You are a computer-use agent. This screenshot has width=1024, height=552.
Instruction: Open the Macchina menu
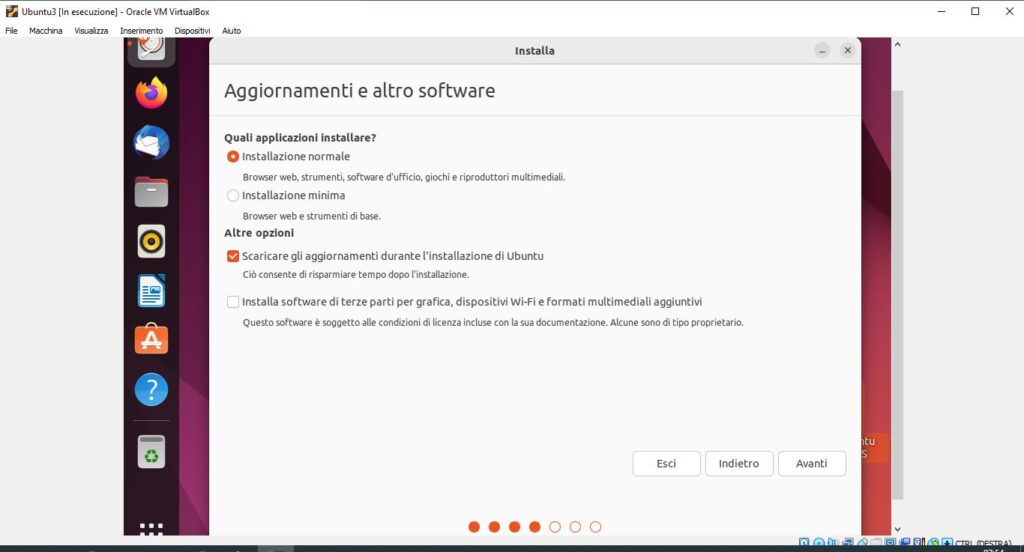tap(46, 31)
